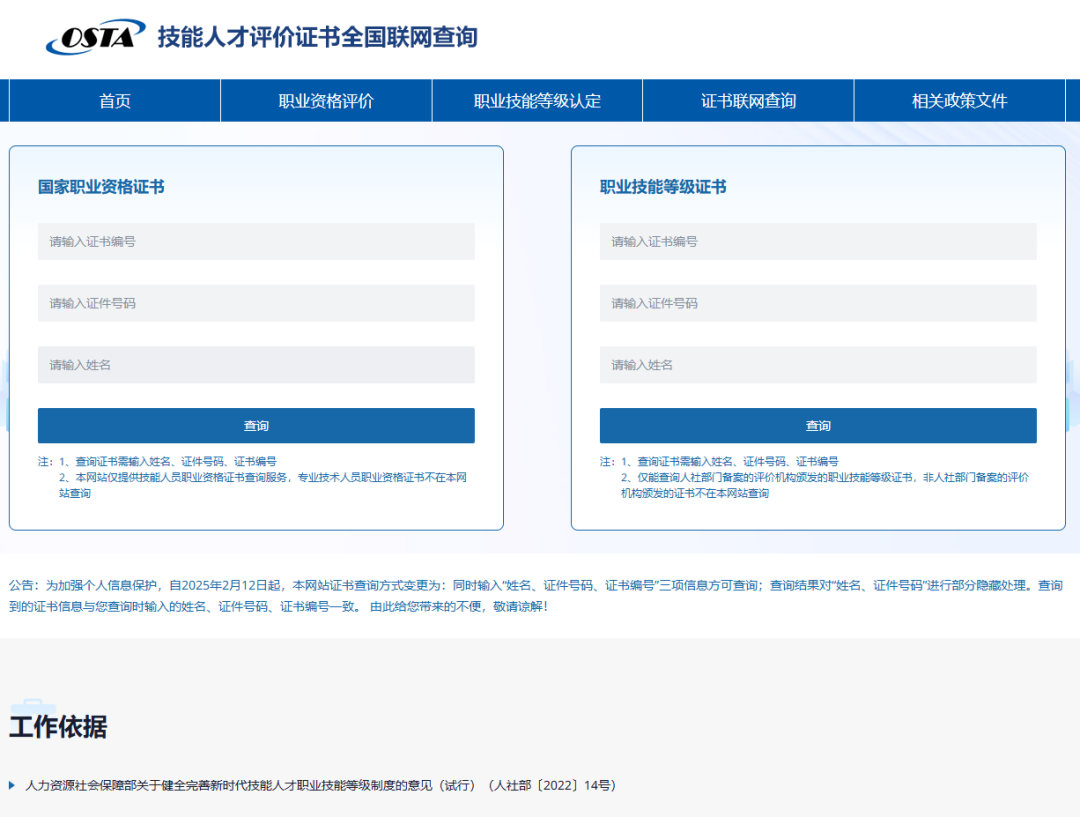Click ID number field in 职业技能等级证书 form
Viewport: 1080px width, 817px height.
818,303
